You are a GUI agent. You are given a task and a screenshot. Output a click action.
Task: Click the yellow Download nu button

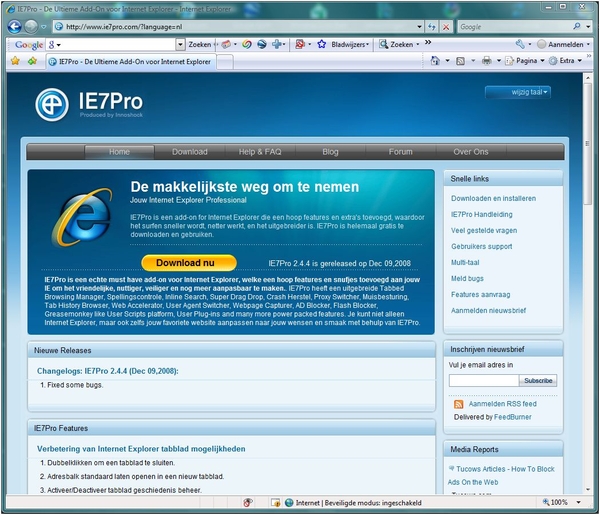[x=189, y=263]
